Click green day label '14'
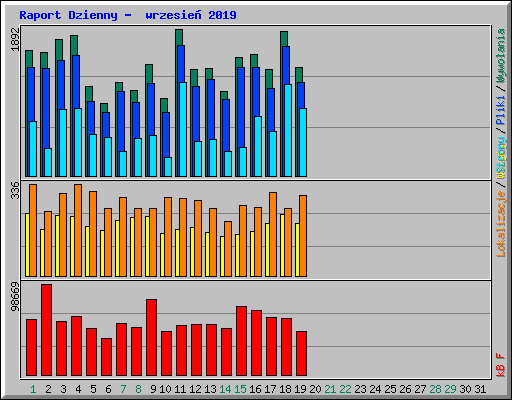 225,389
